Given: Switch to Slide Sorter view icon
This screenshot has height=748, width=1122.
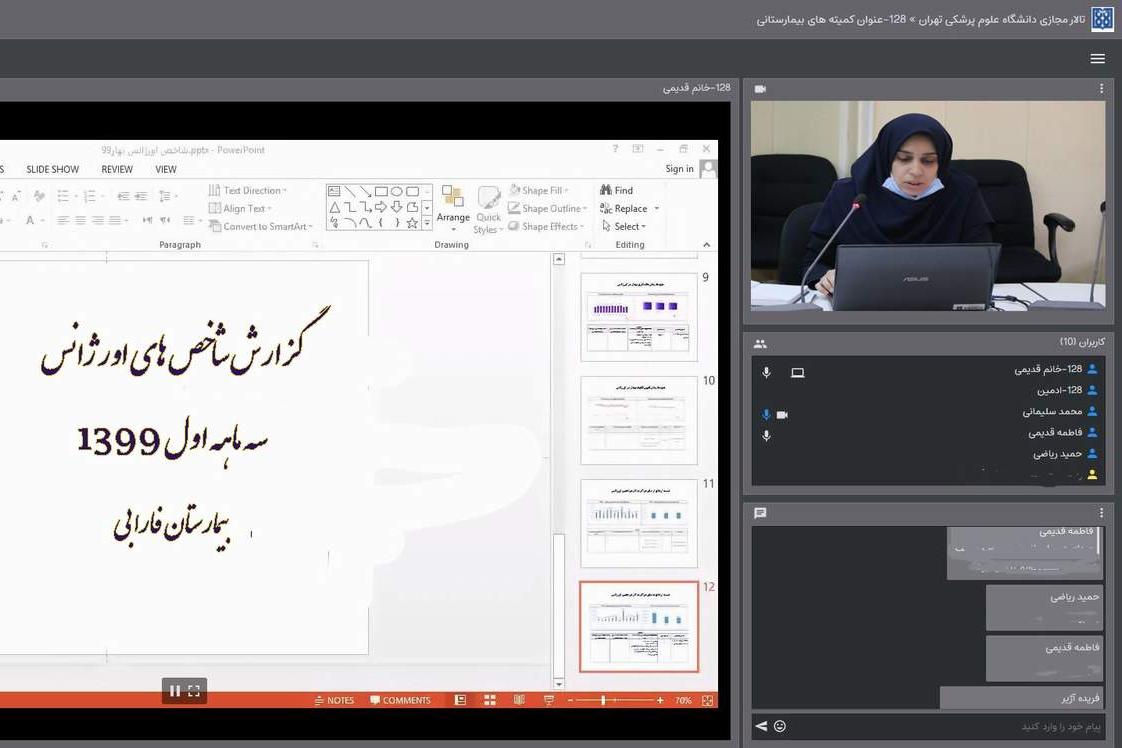Looking at the screenshot, I should pos(488,700).
